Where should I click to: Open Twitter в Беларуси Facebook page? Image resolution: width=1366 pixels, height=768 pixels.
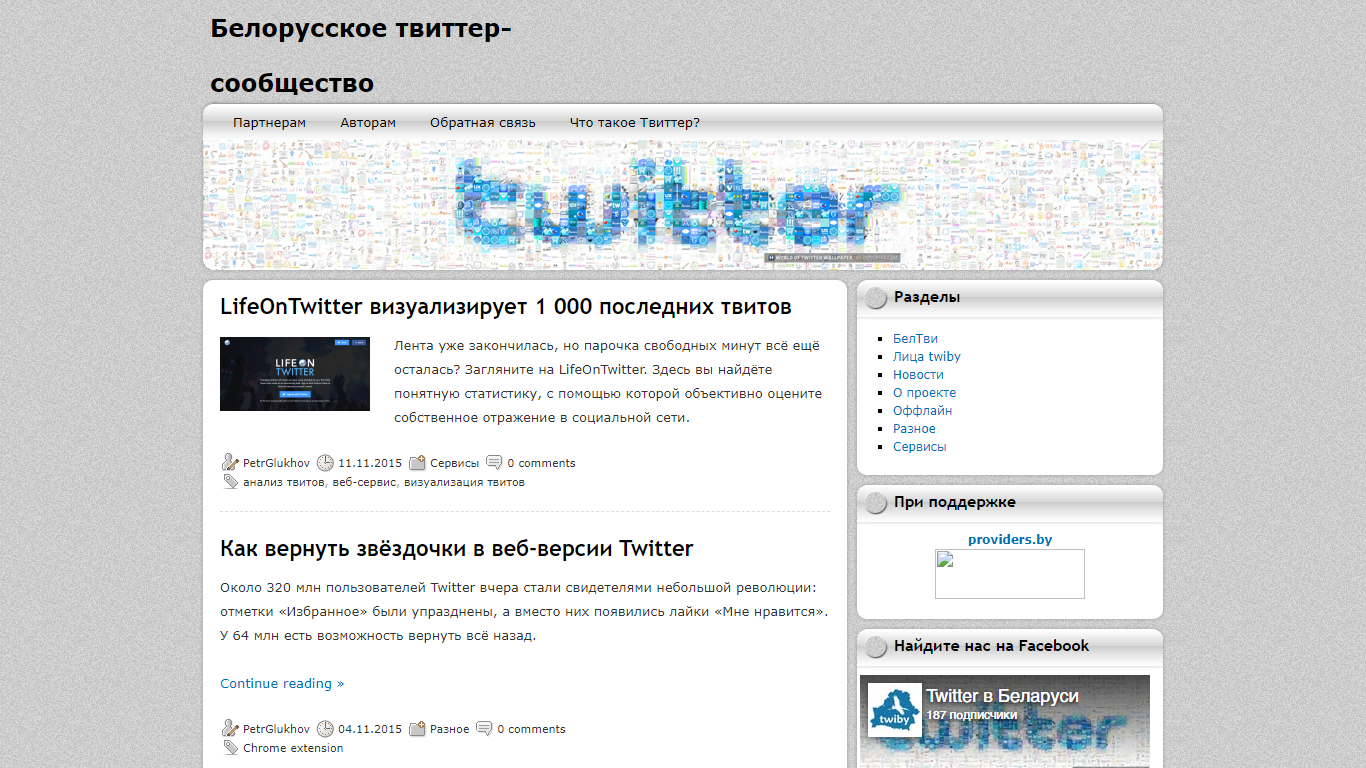pos(1002,696)
